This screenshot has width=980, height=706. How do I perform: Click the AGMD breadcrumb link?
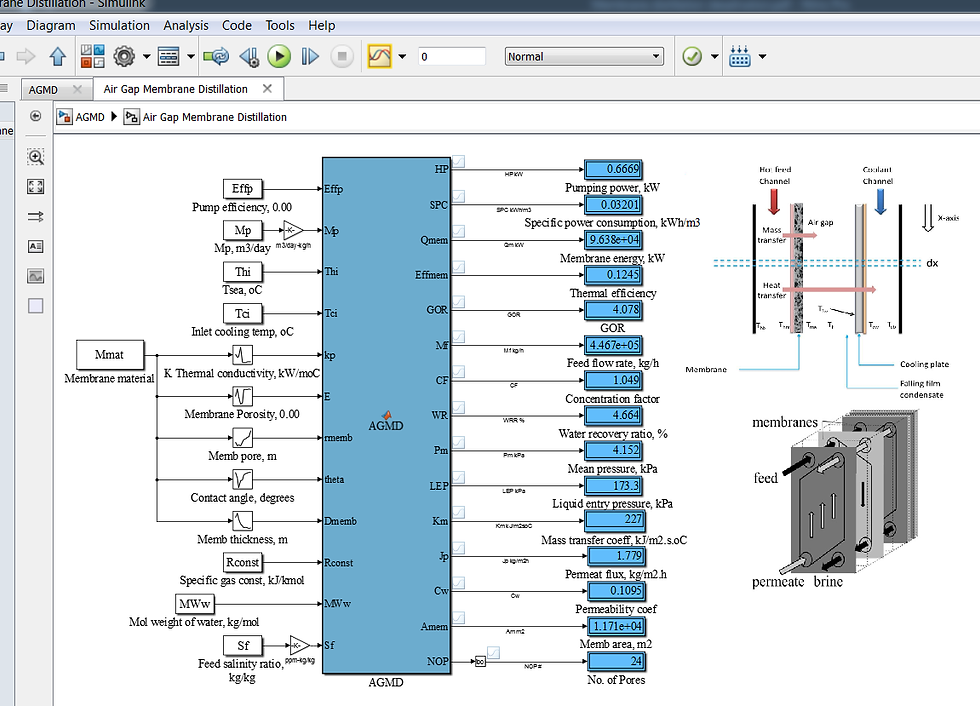(x=90, y=117)
